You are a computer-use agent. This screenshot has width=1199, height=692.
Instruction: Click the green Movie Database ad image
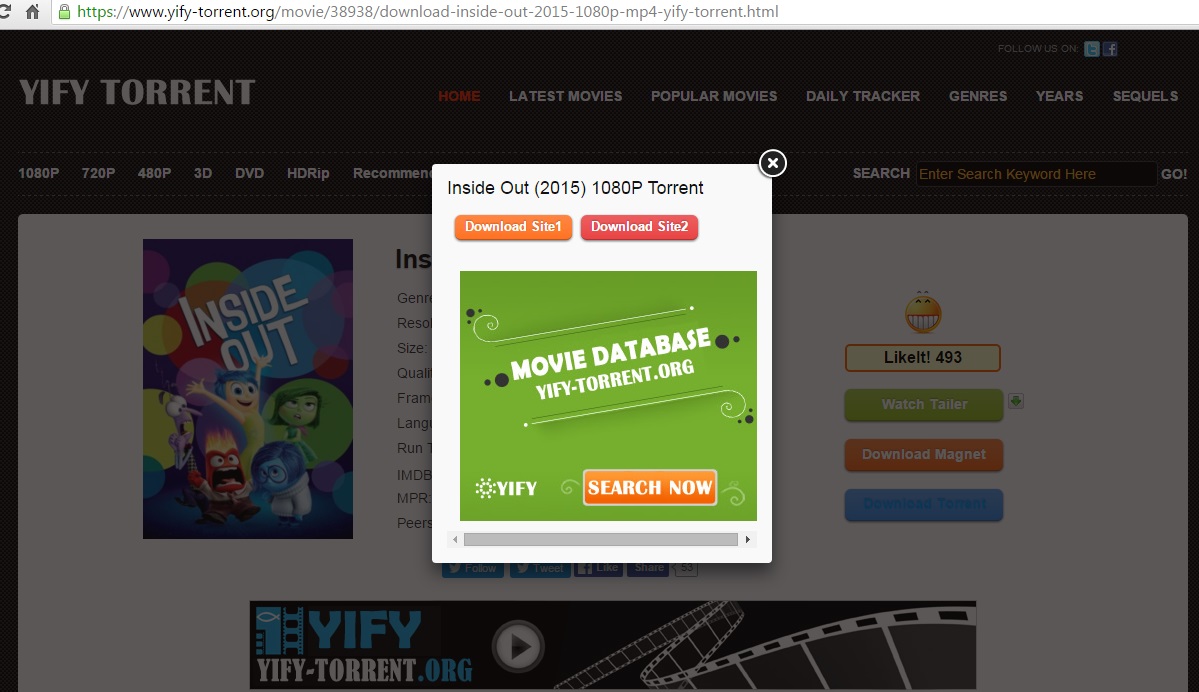coord(608,395)
